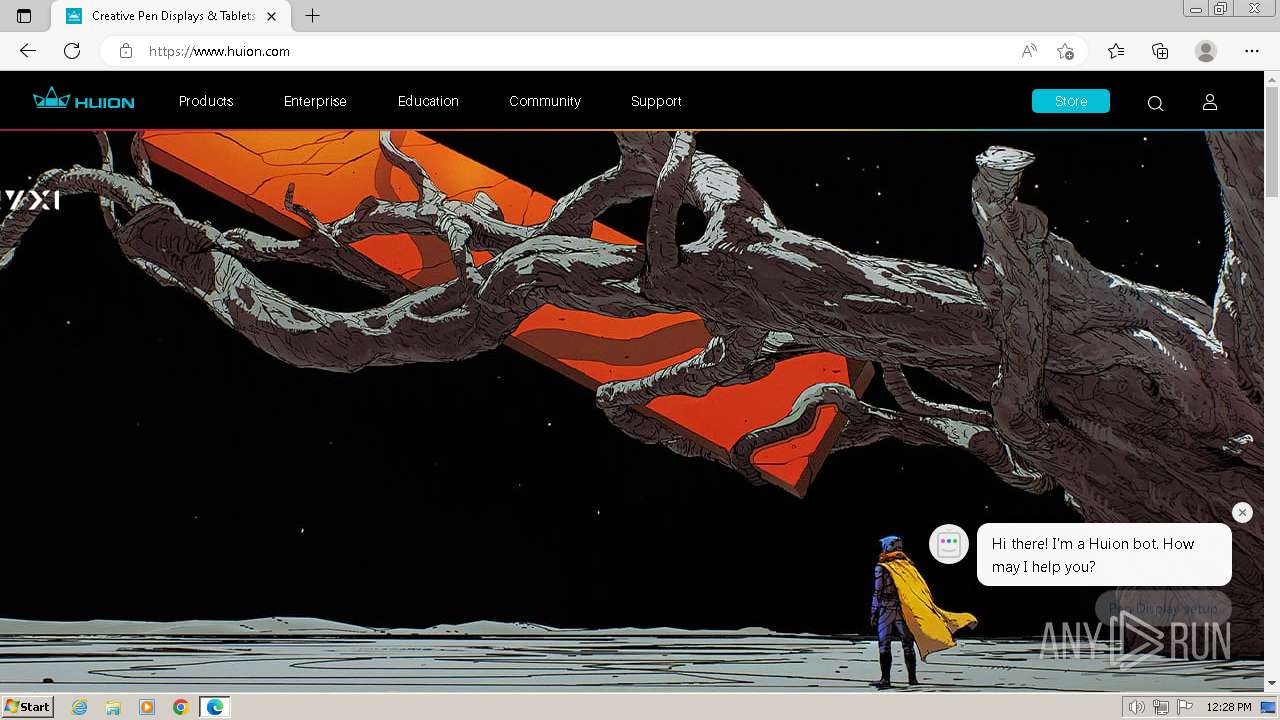Click the Store button
1280x720 pixels.
1071,101
